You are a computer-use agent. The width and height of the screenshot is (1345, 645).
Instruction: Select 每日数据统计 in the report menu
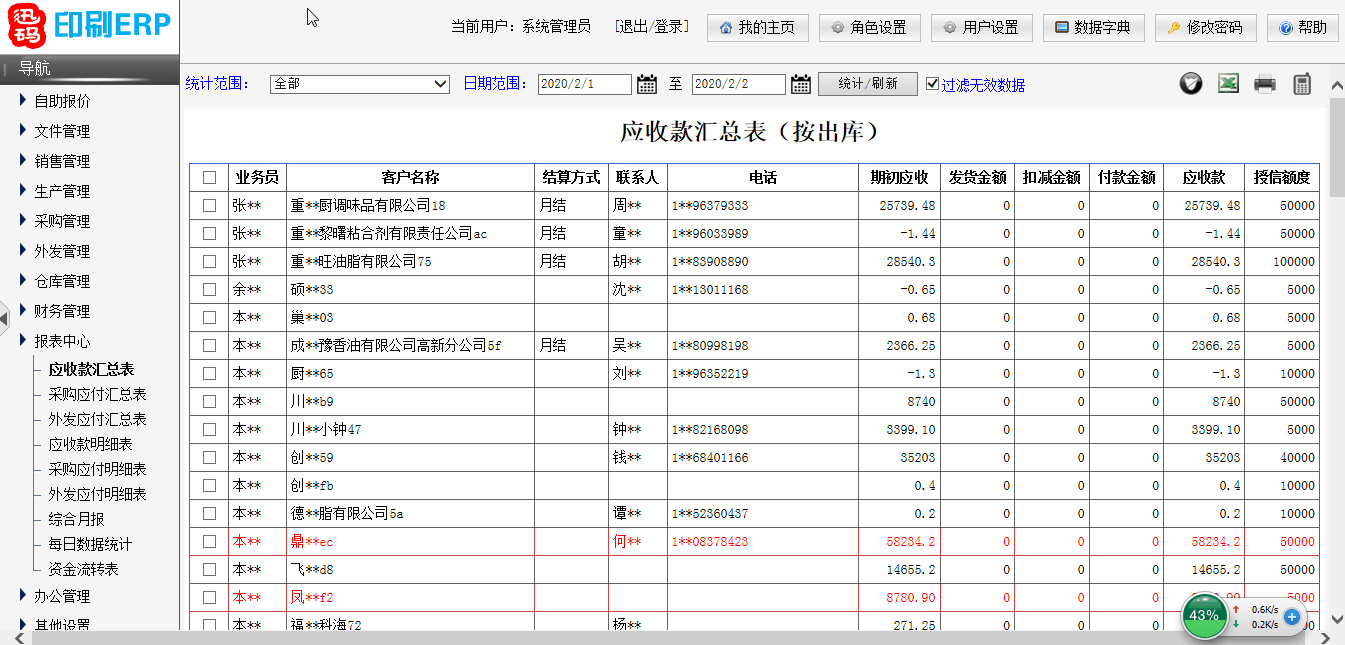[x=90, y=544]
